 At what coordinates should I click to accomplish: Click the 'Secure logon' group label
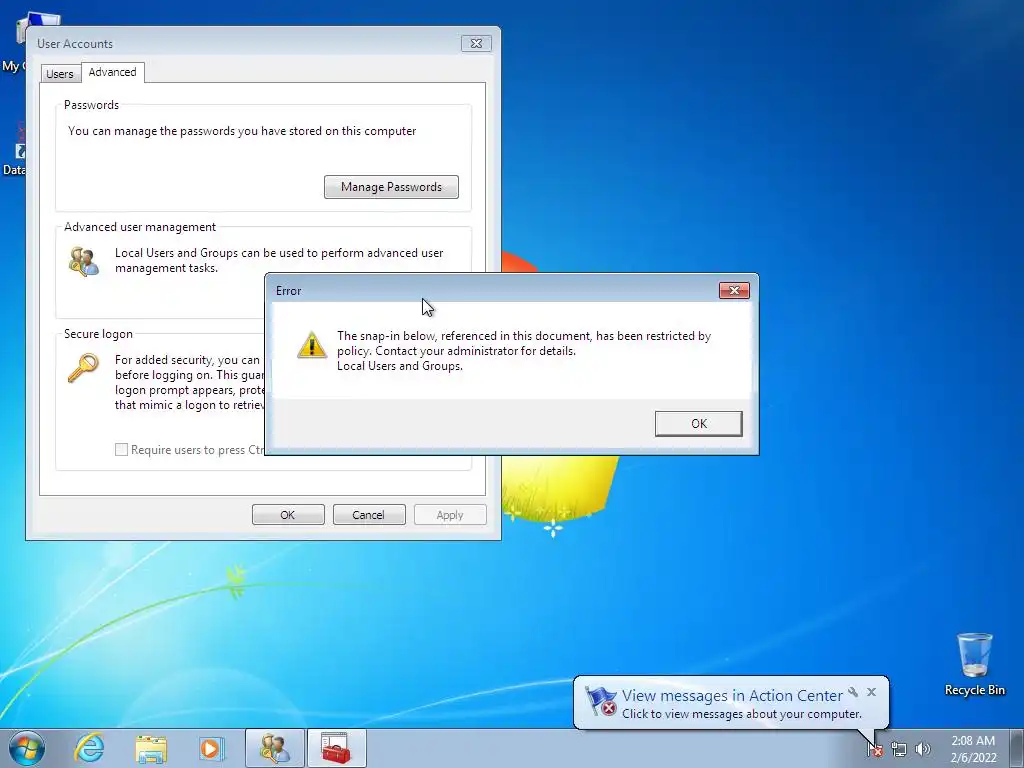click(x=98, y=334)
